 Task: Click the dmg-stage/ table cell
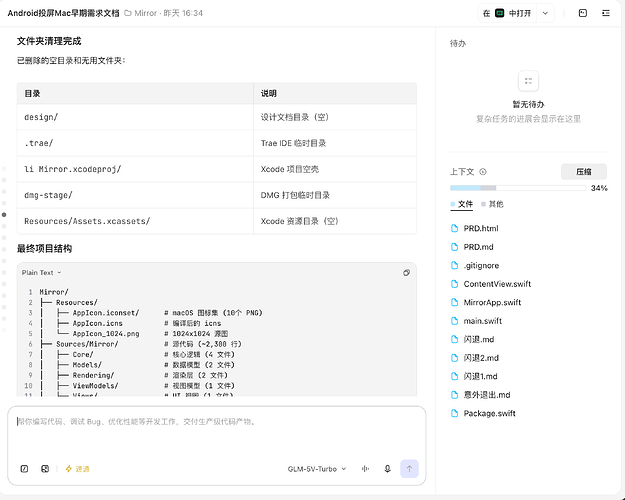(135, 195)
